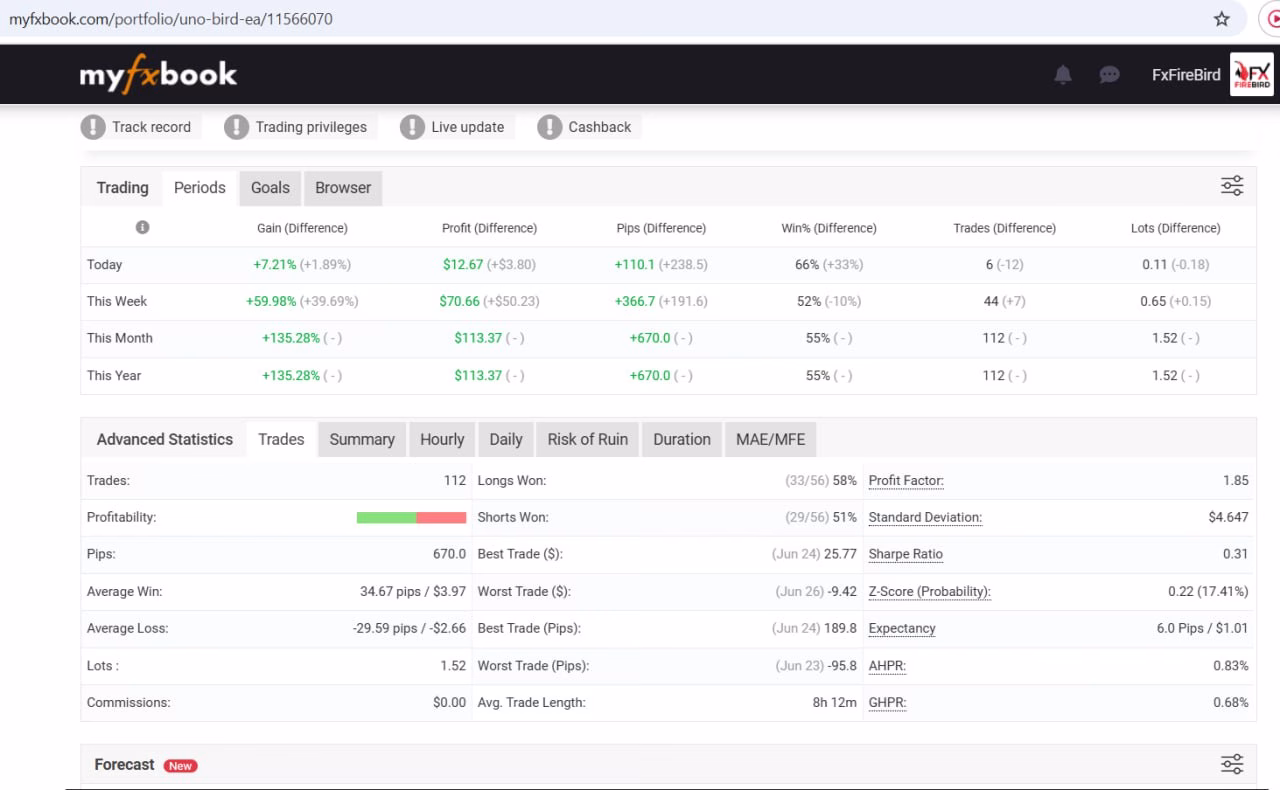Click the Live update exclamation icon
The image size is (1280, 790).
tap(412, 127)
